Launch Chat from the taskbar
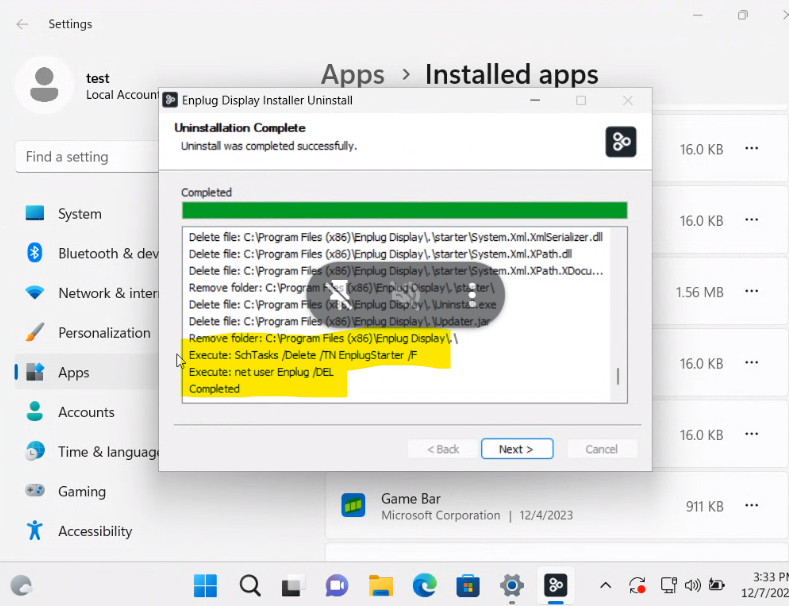This screenshot has width=789, height=606. point(337,585)
